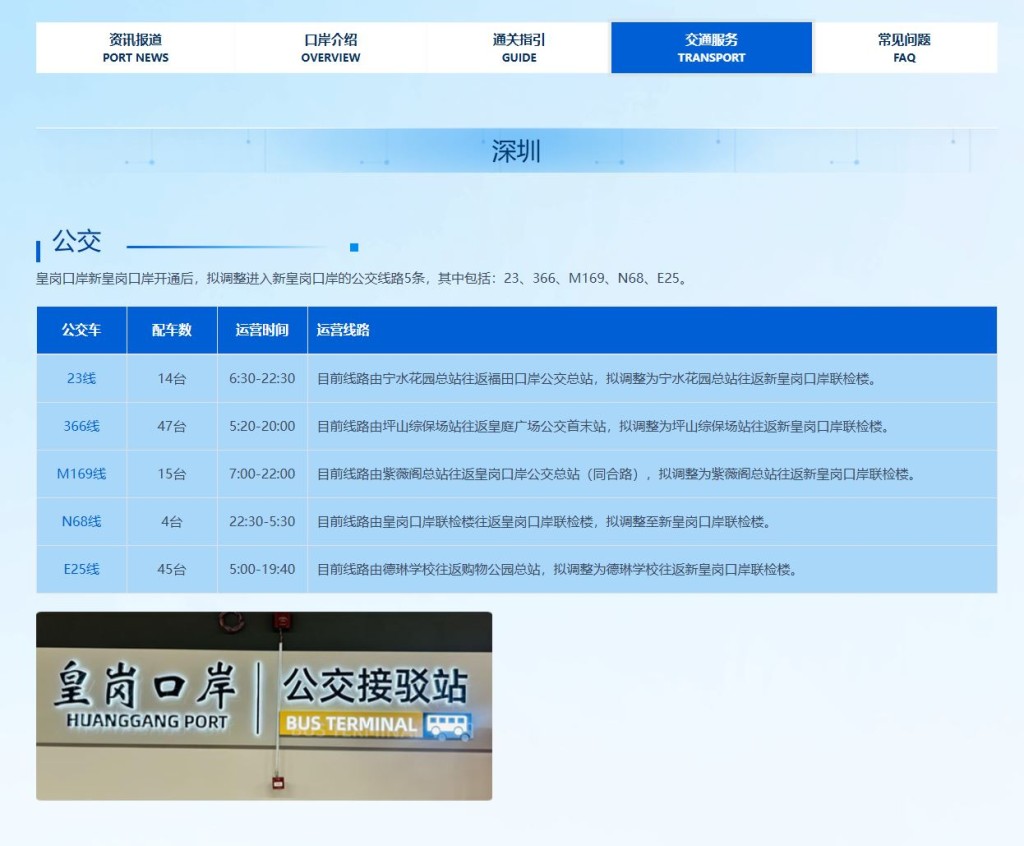Click the 配车数 column header
The image size is (1024, 846).
172,330
